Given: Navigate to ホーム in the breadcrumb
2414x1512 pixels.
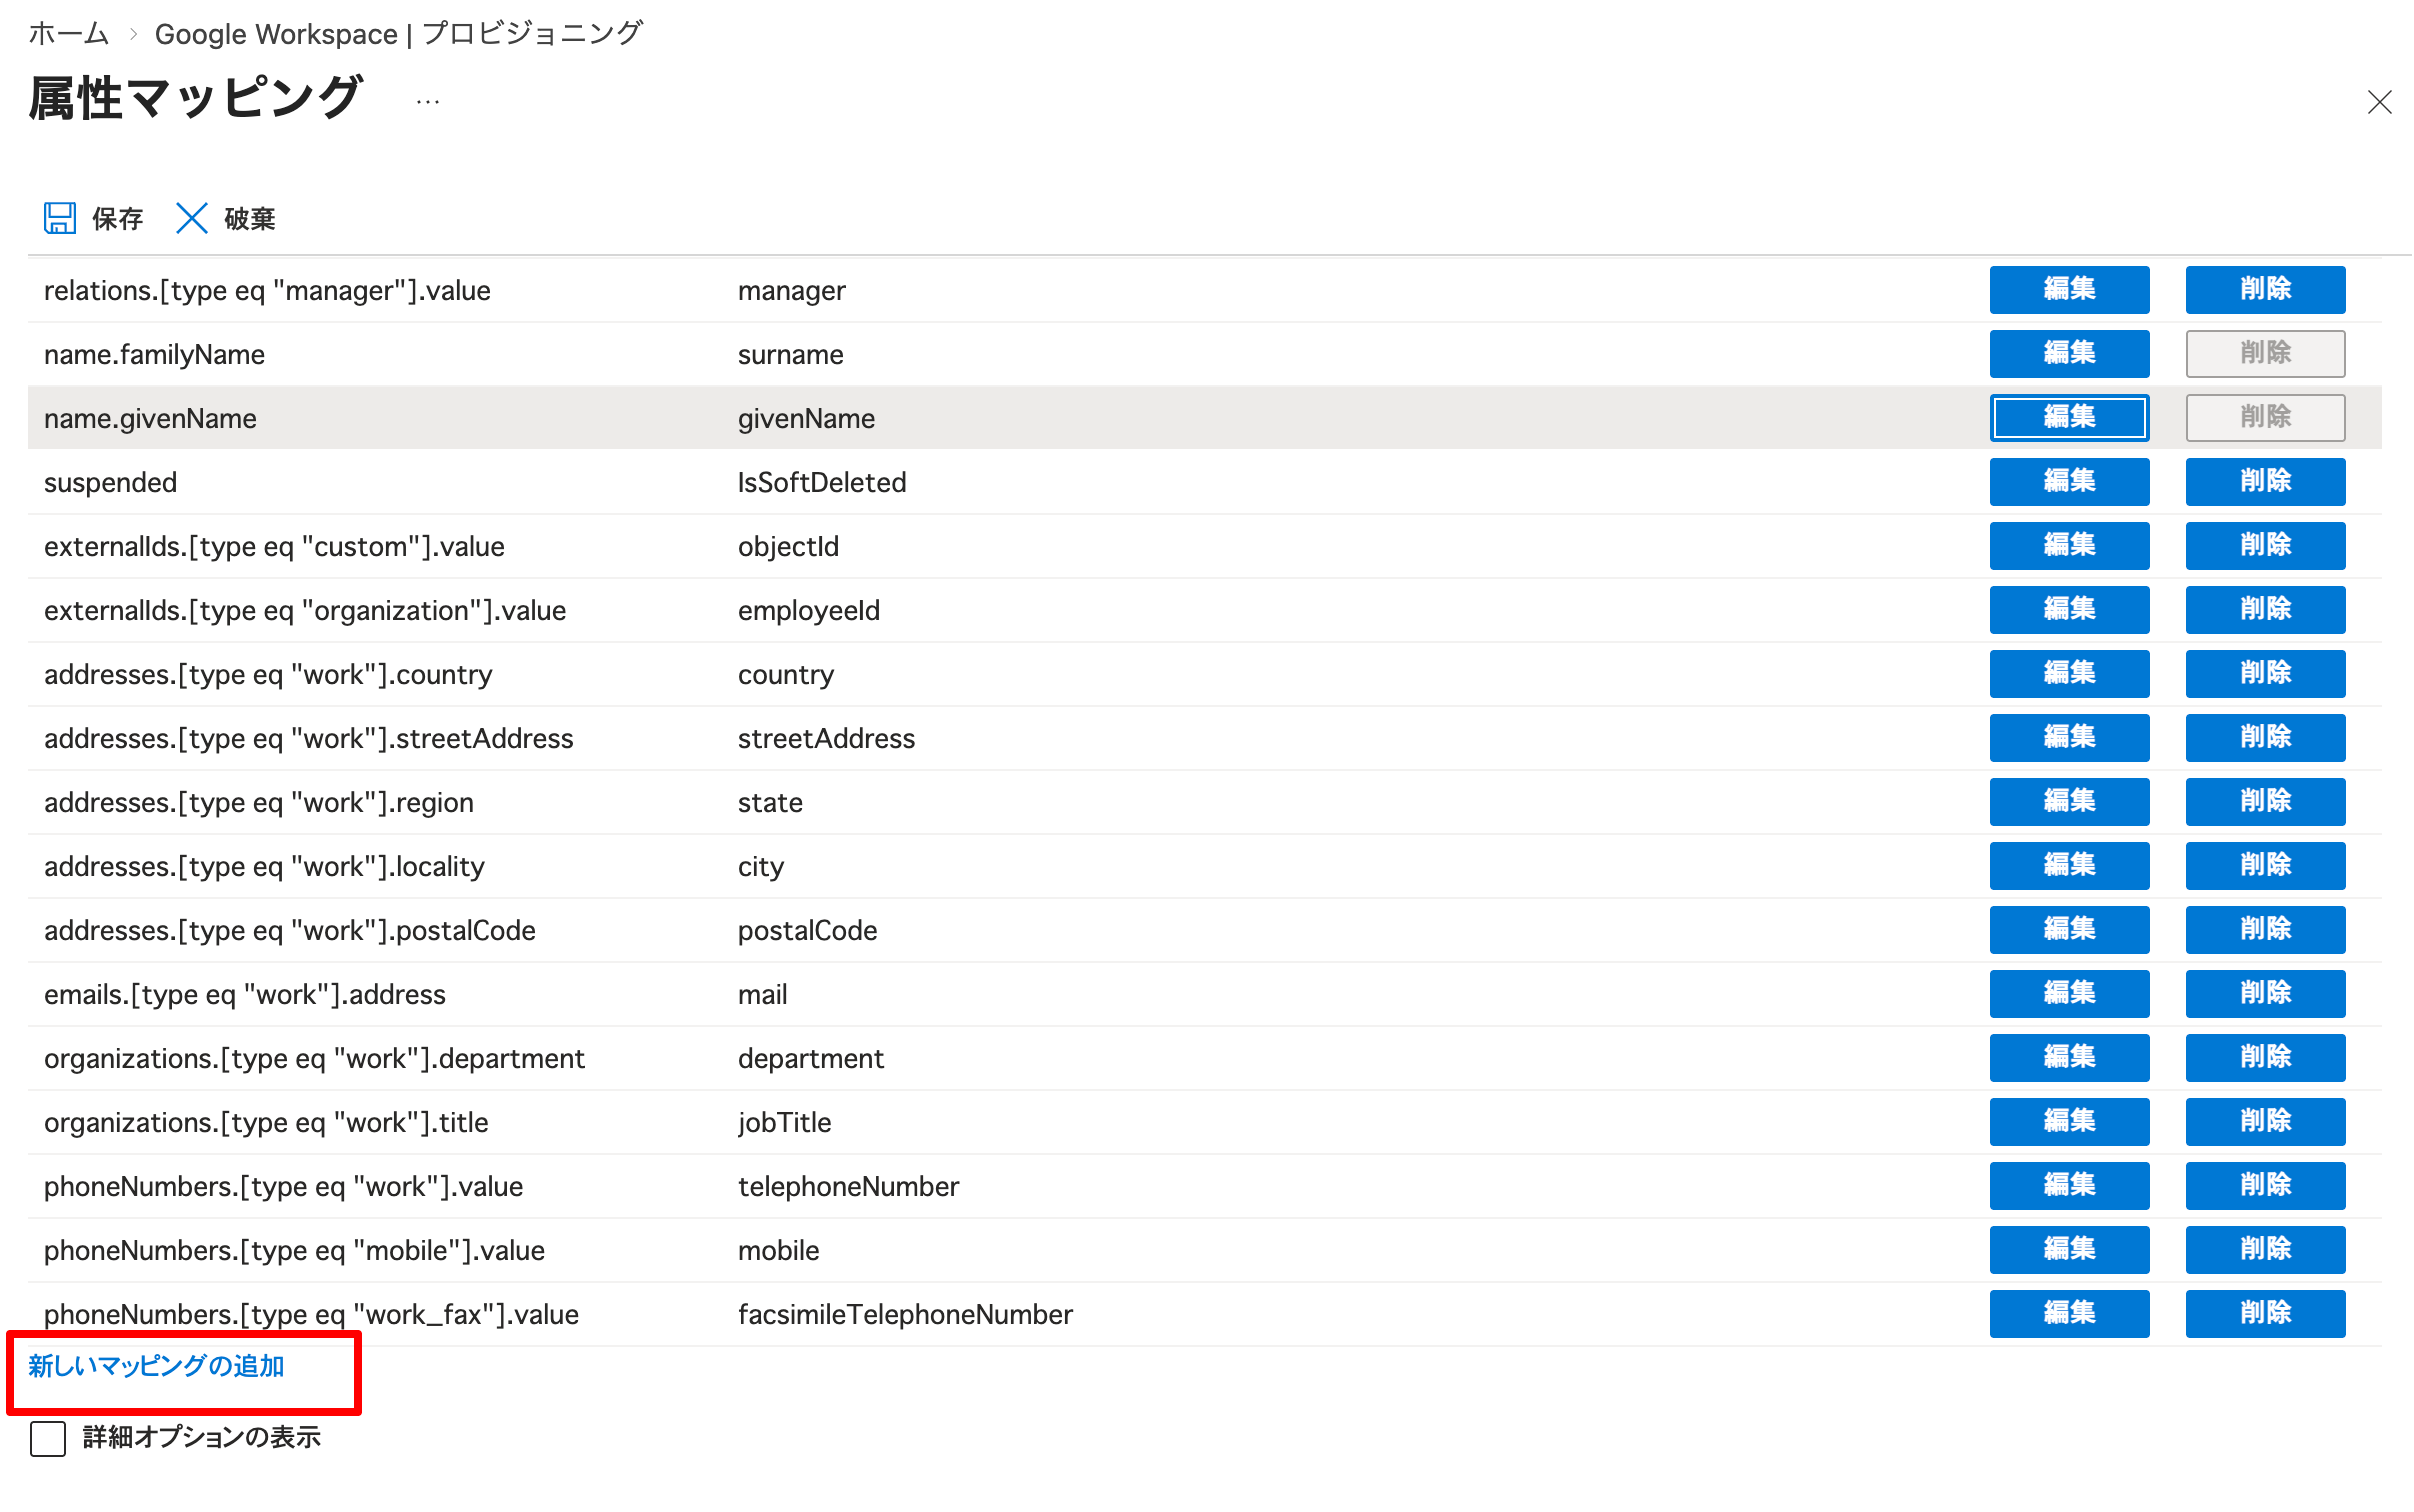Looking at the screenshot, I should (68, 33).
